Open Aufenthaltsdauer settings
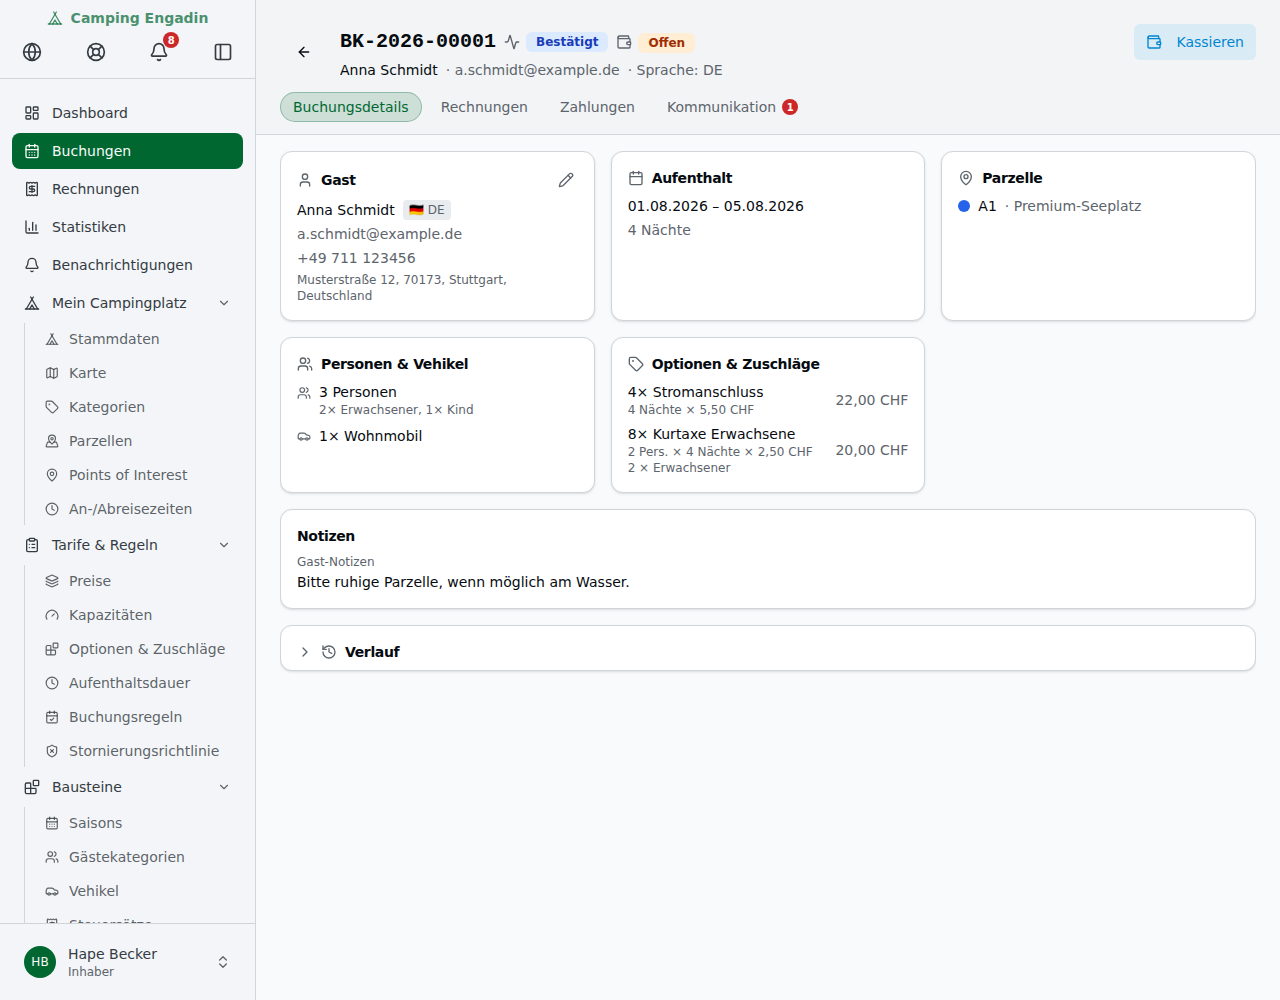 point(138,683)
